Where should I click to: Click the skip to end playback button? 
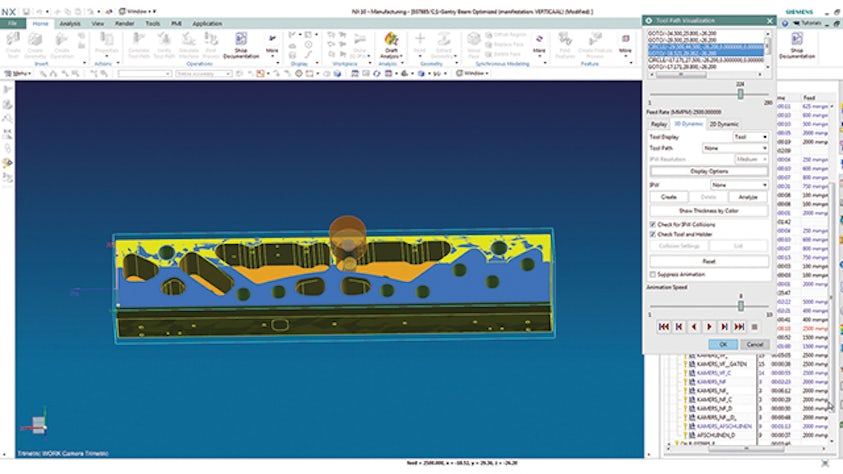[x=739, y=326]
